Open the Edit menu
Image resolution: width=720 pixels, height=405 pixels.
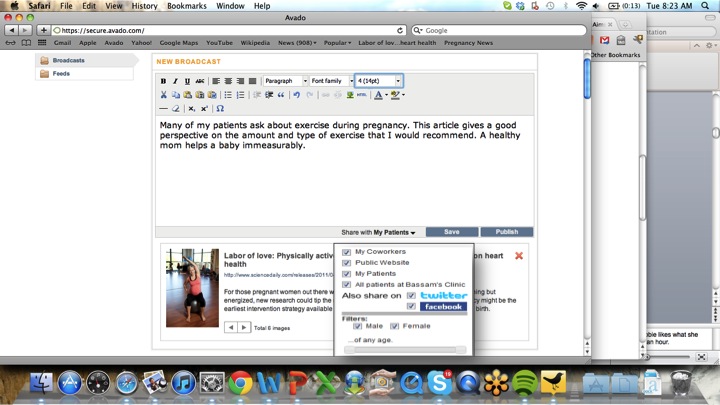pyautogui.click(x=89, y=6)
